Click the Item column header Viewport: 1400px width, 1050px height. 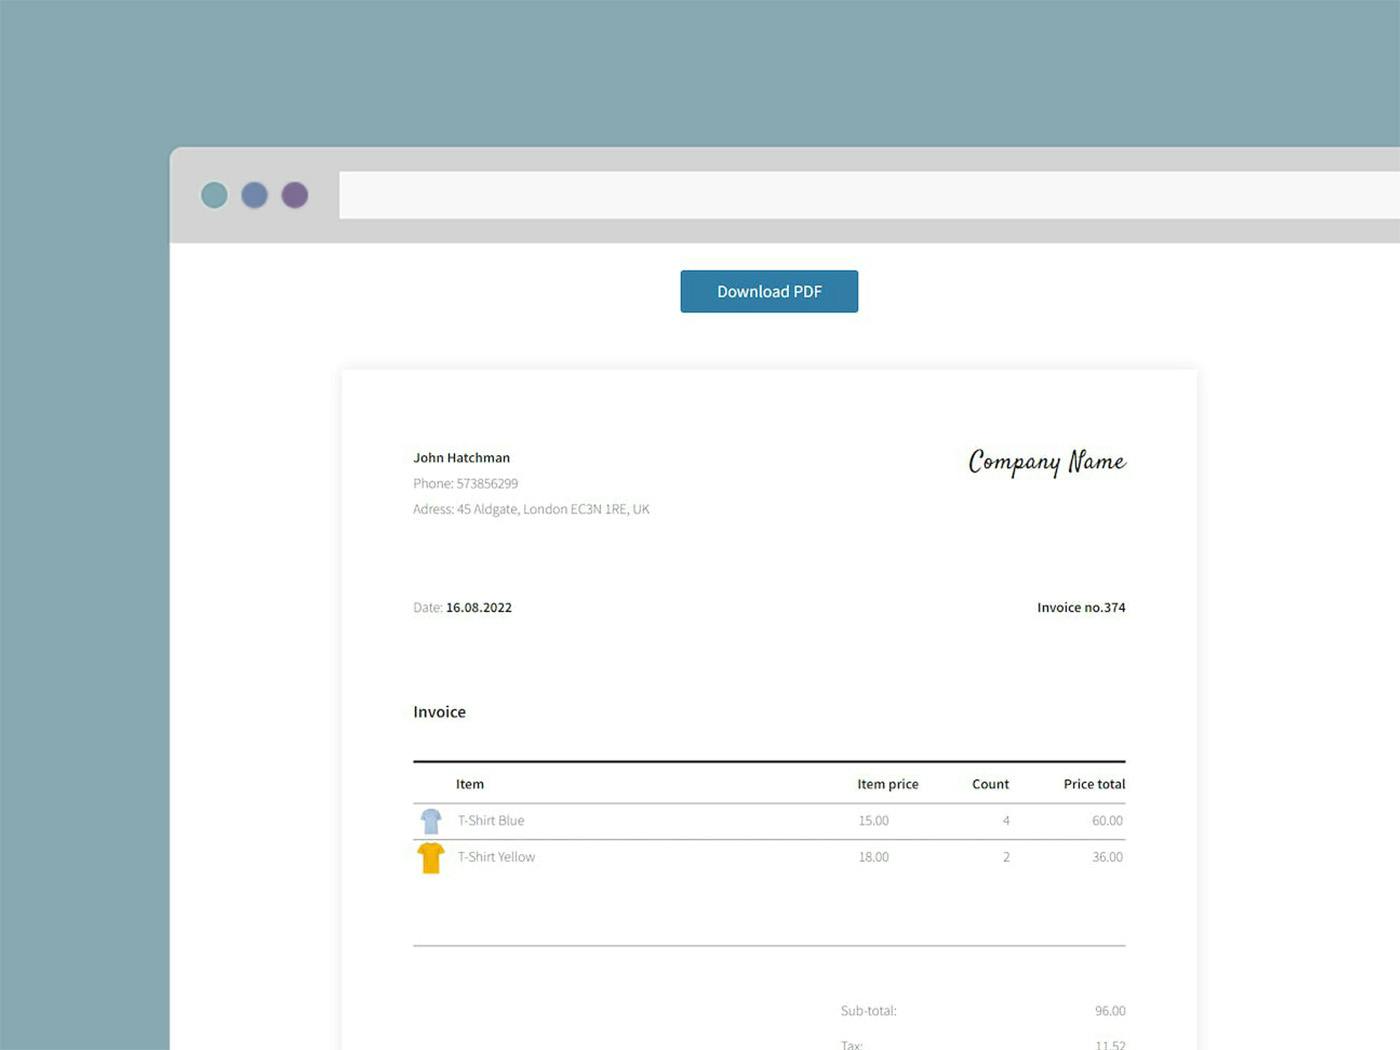pos(470,784)
